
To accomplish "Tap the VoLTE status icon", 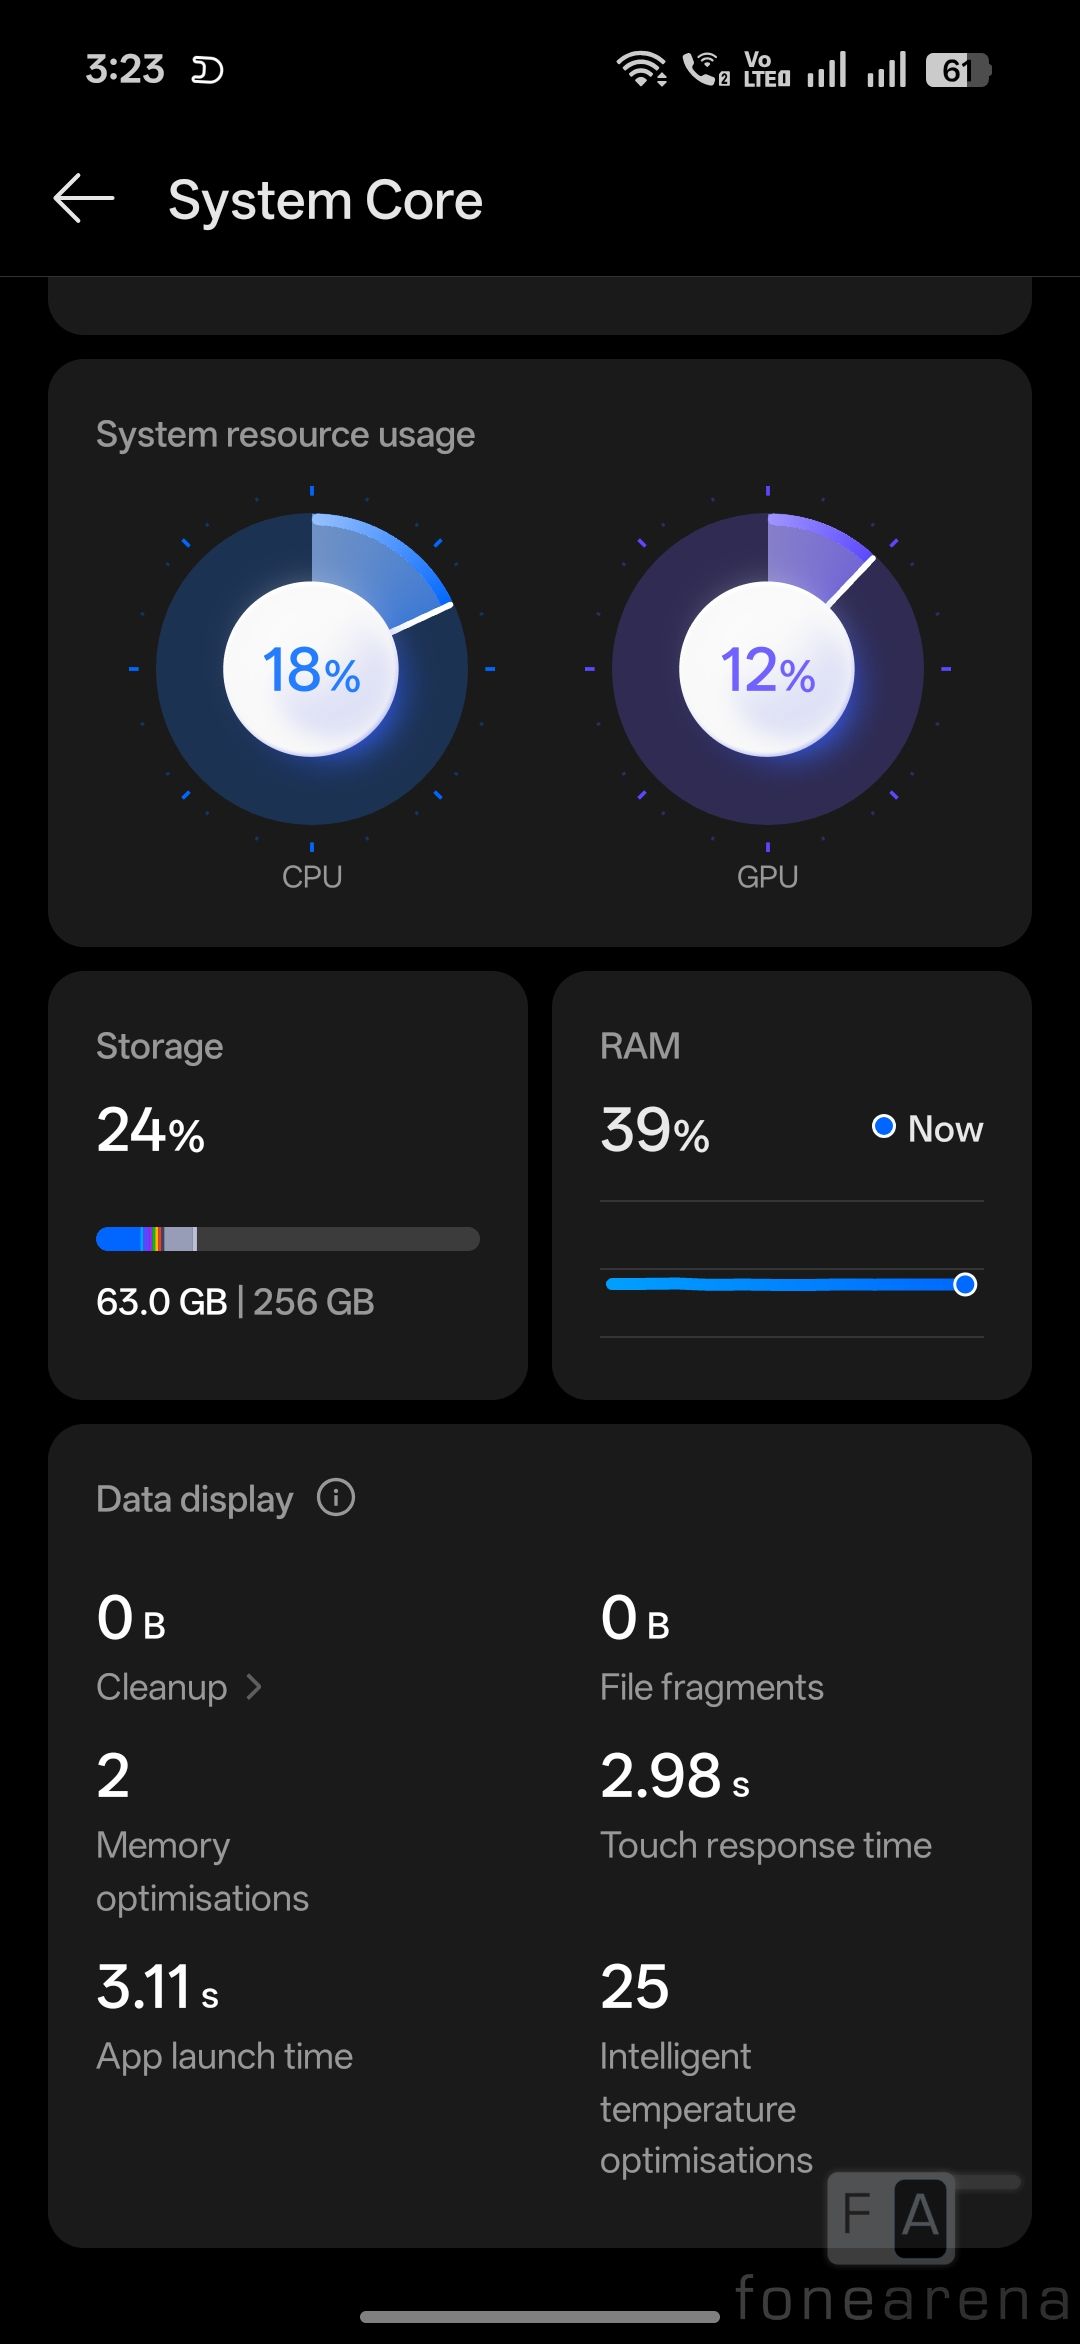I will tap(767, 69).
